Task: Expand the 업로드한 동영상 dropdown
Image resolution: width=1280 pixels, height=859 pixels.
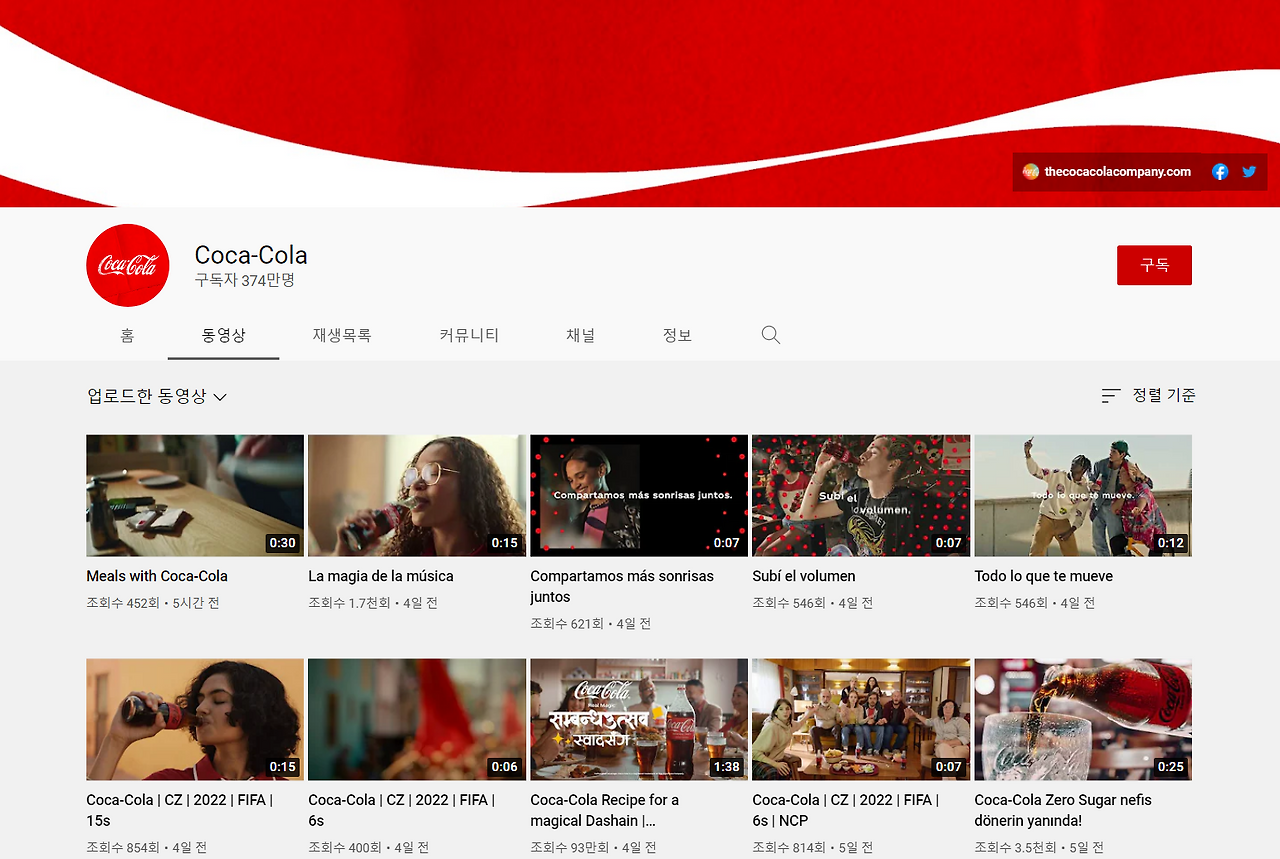Action: [157, 397]
